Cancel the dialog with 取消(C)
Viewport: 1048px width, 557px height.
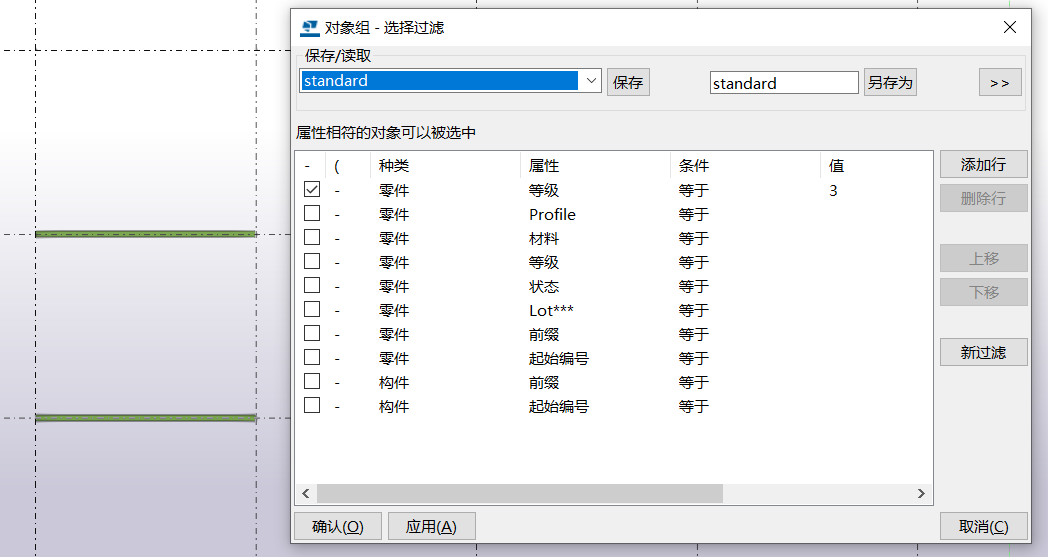click(x=983, y=526)
